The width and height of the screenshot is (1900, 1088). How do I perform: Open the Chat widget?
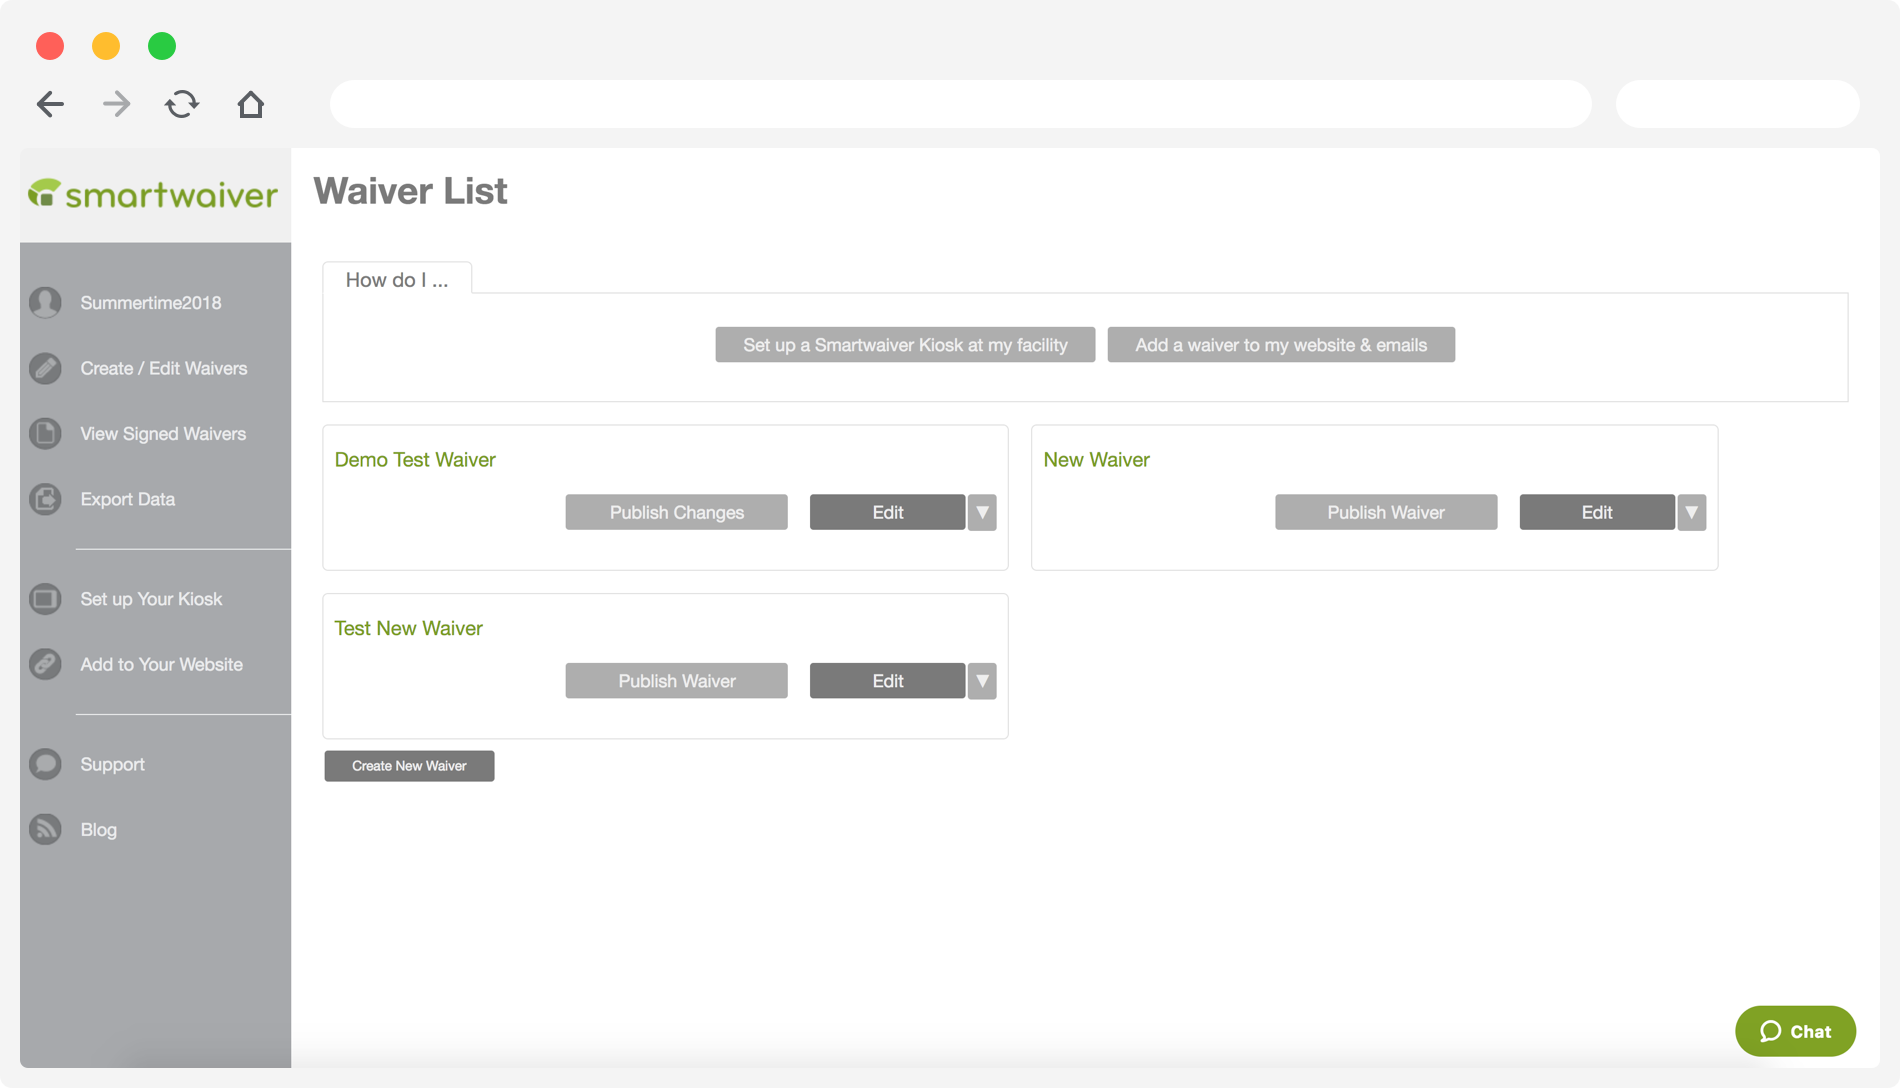tap(1795, 1031)
